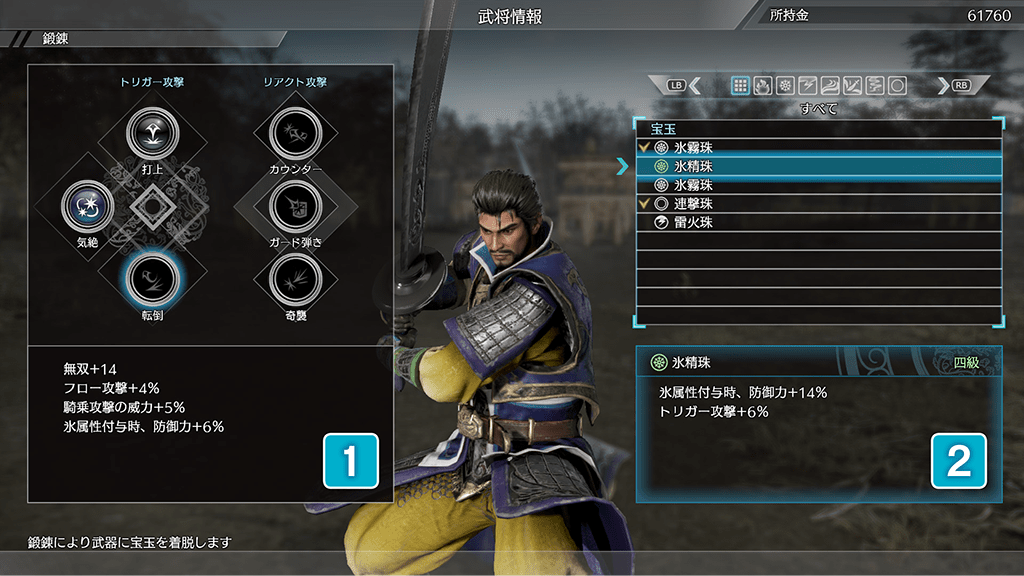The height and width of the screenshot is (576, 1024).
Task: Select the カウンター react attack slot
Action: pyautogui.click(x=295, y=134)
